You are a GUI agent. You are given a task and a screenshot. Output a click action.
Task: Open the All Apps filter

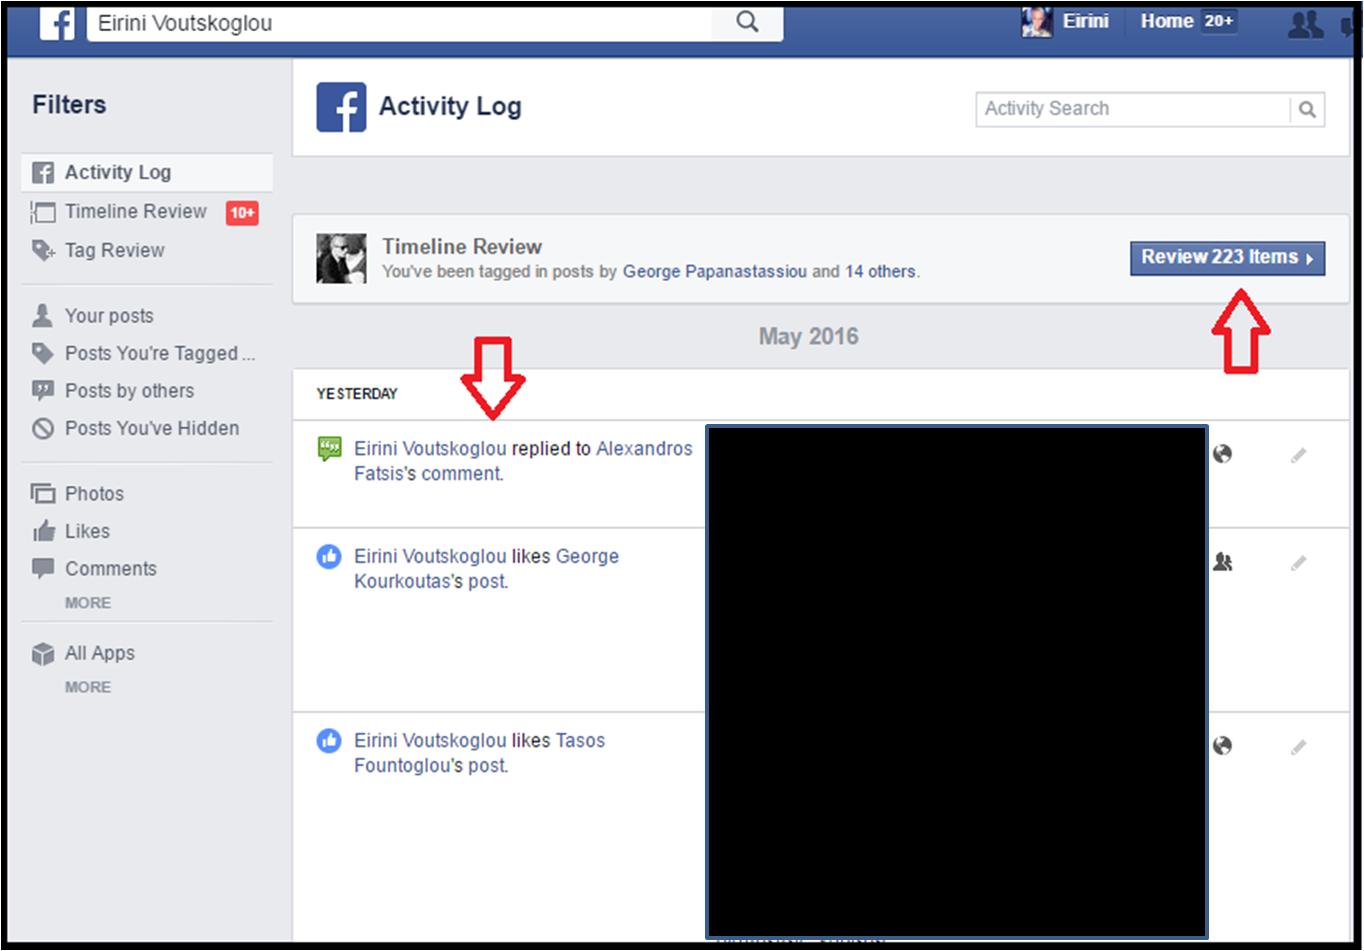99,653
